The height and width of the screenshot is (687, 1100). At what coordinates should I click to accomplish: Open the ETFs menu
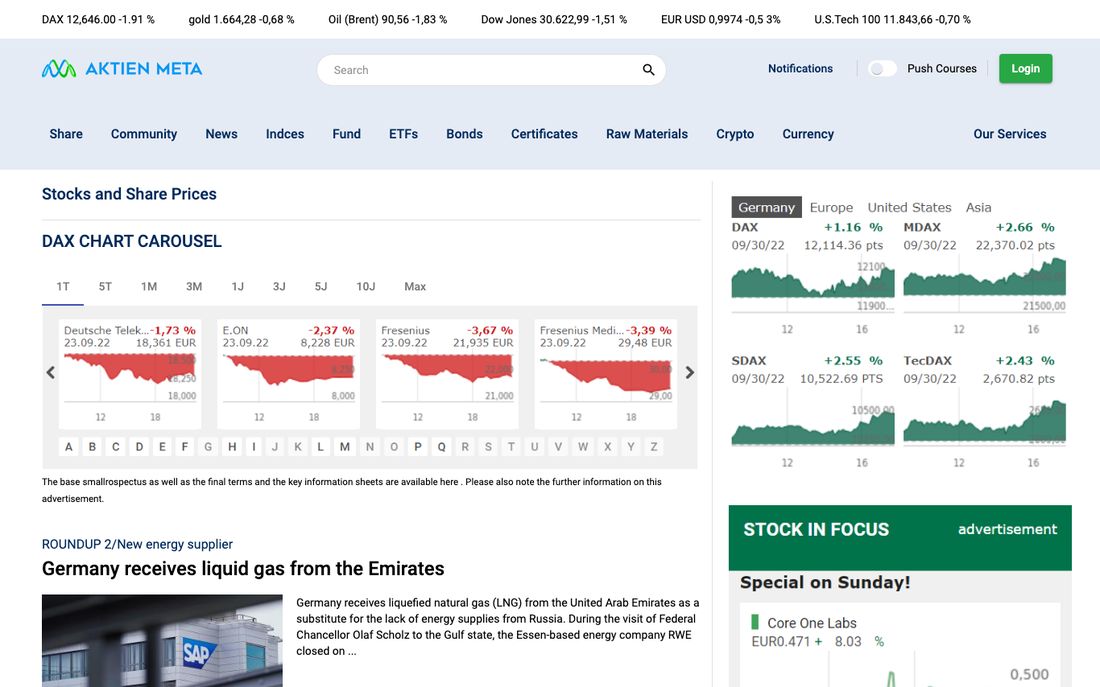coord(403,134)
